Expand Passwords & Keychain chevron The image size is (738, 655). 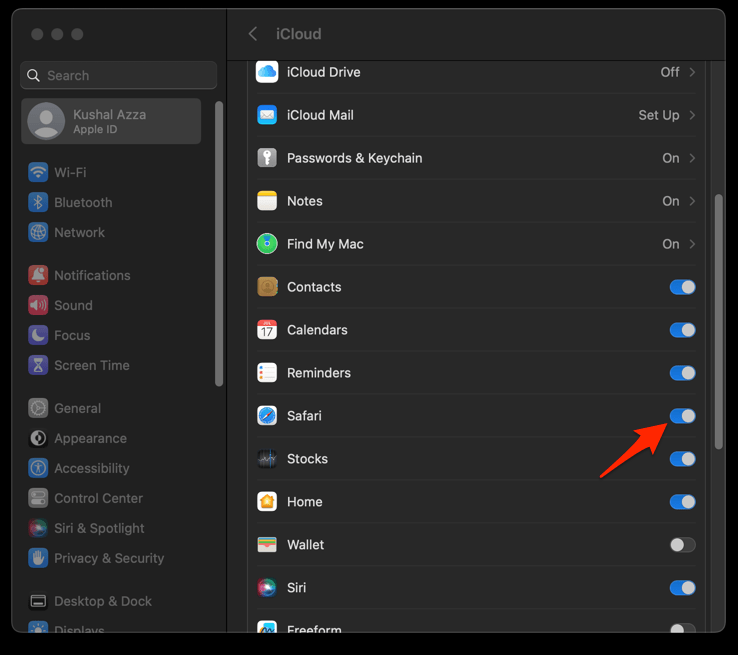point(692,158)
